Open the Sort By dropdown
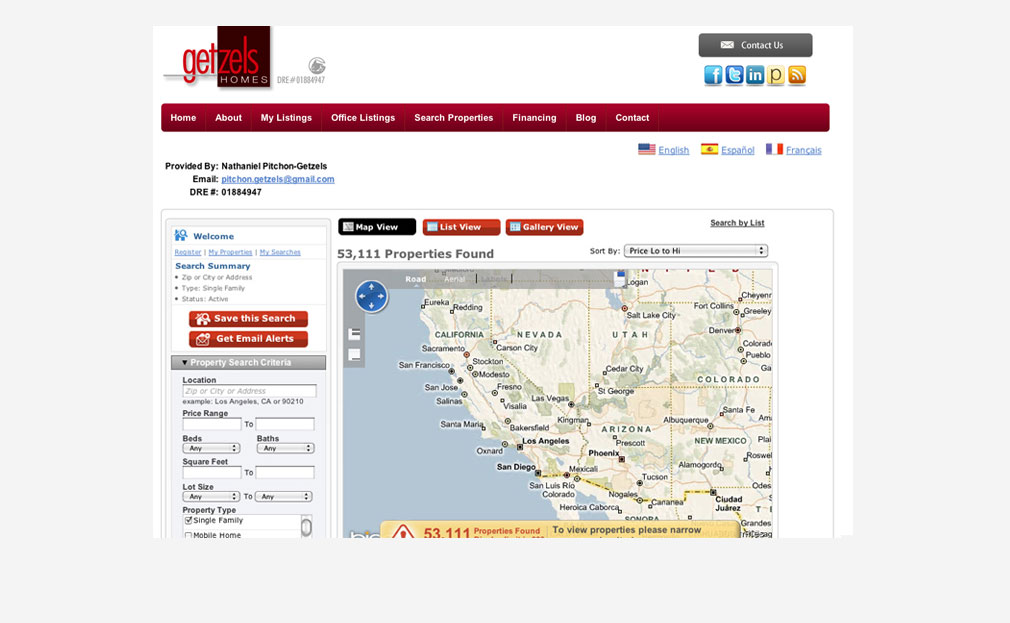The image size is (1010, 623). (695, 251)
